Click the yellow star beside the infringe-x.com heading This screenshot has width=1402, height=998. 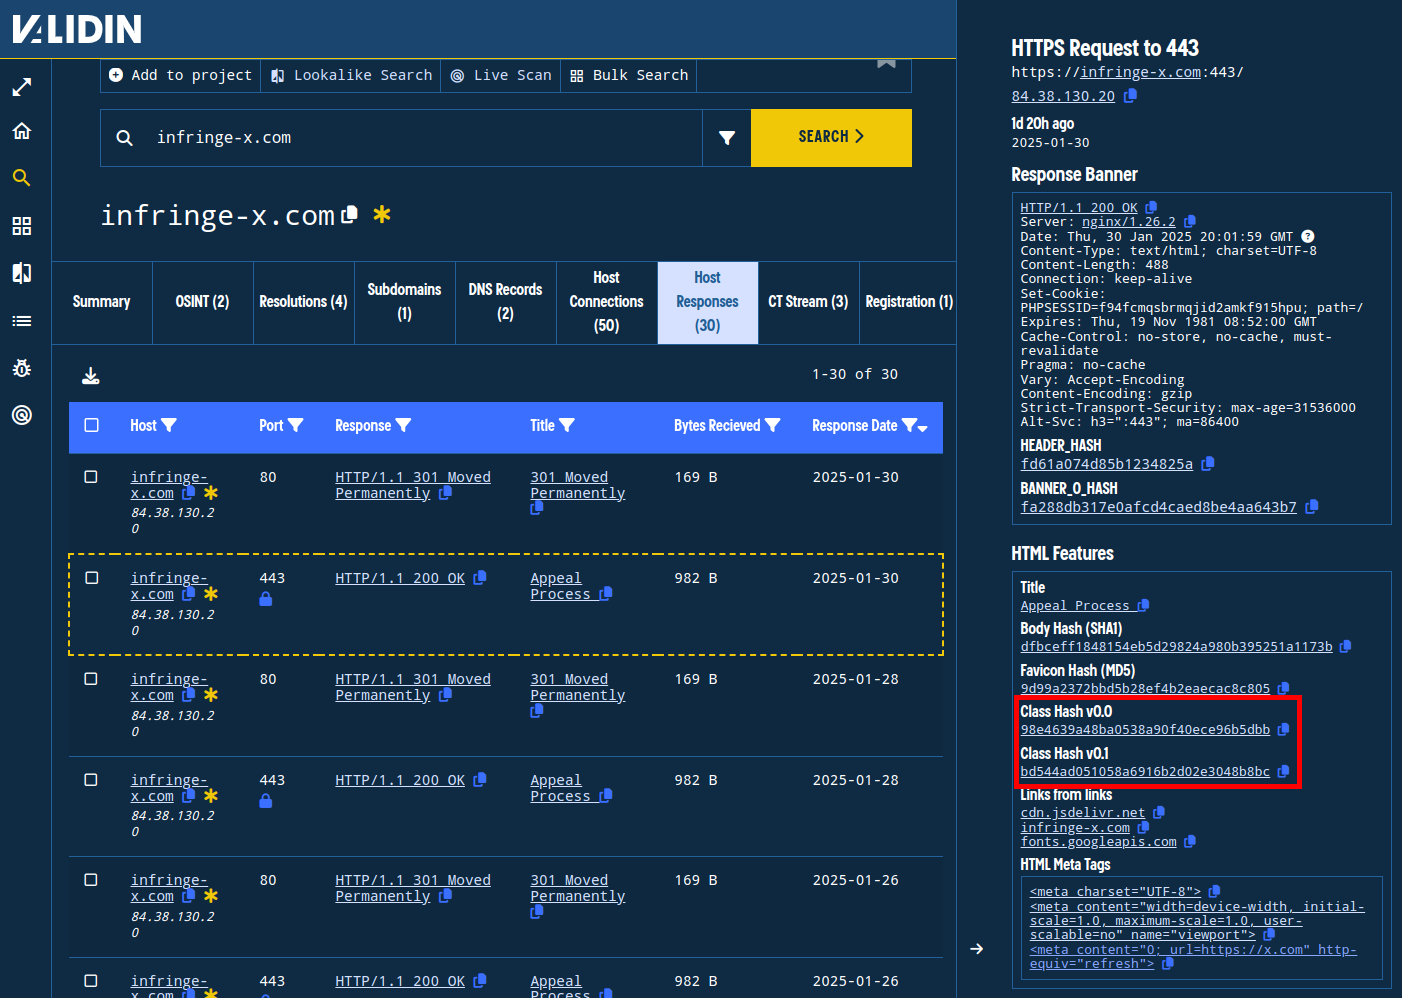382,213
